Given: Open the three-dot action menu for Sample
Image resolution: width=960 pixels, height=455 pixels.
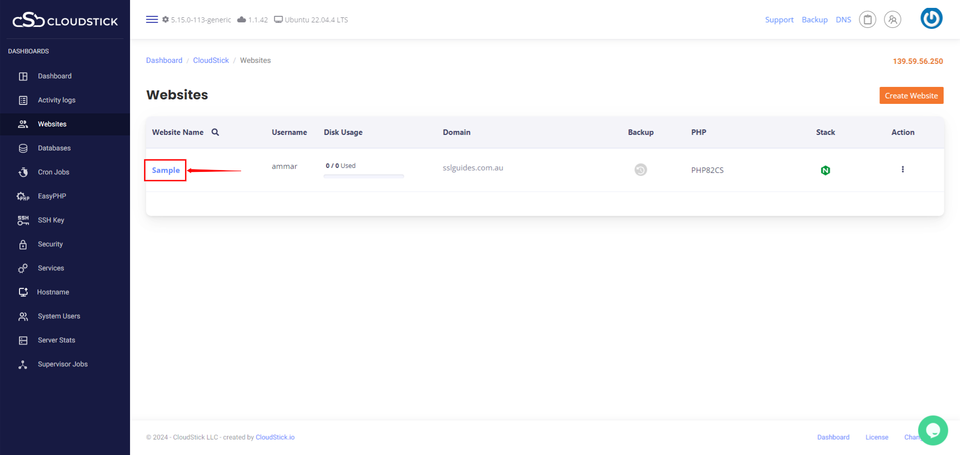Looking at the screenshot, I should 902,169.
